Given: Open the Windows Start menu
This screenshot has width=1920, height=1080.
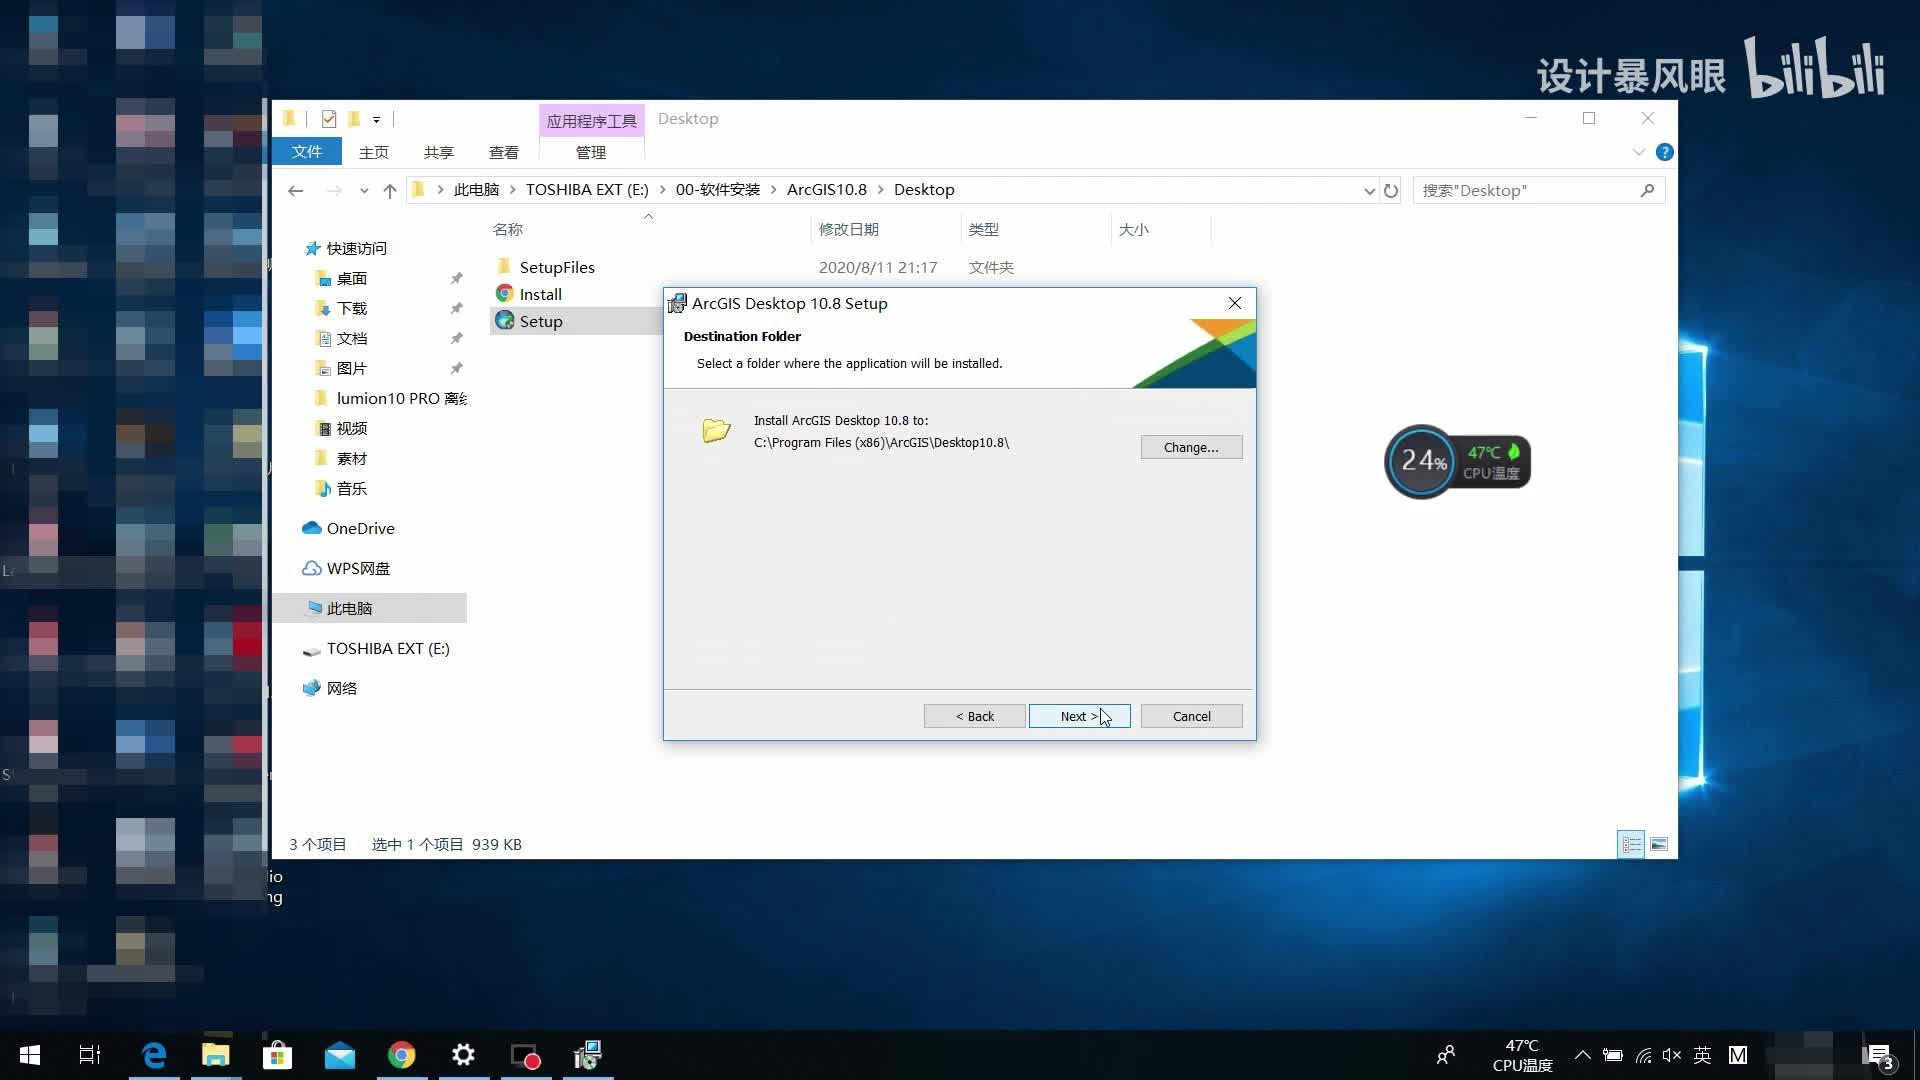Looking at the screenshot, I should pos(30,1055).
